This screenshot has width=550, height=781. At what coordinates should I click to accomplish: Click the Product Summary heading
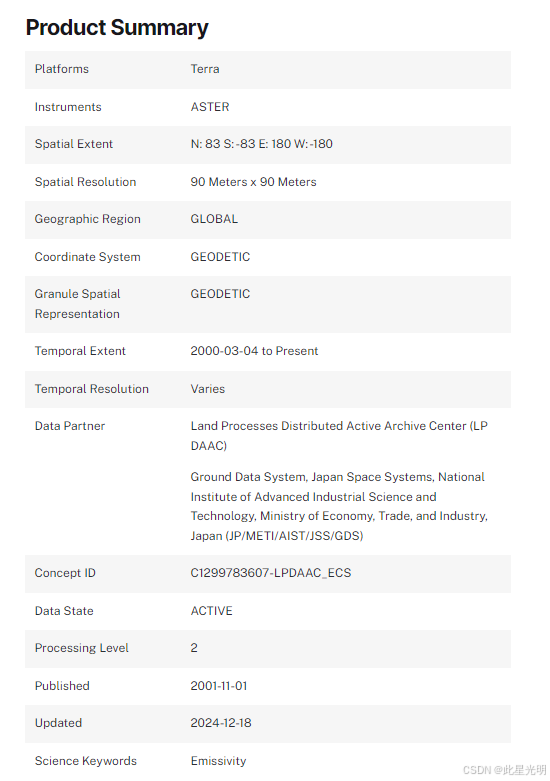click(117, 28)
